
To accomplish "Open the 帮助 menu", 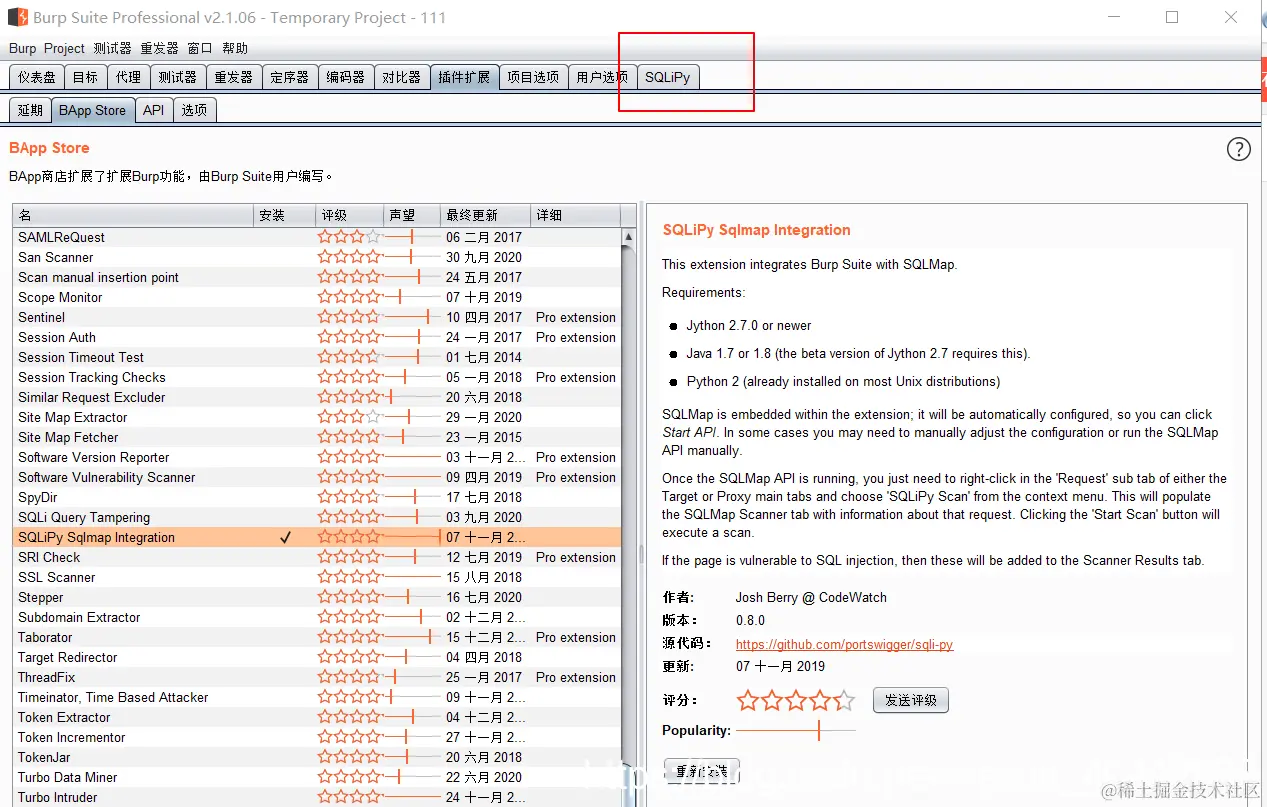I will pyautogui.click(x=235, y=48).
